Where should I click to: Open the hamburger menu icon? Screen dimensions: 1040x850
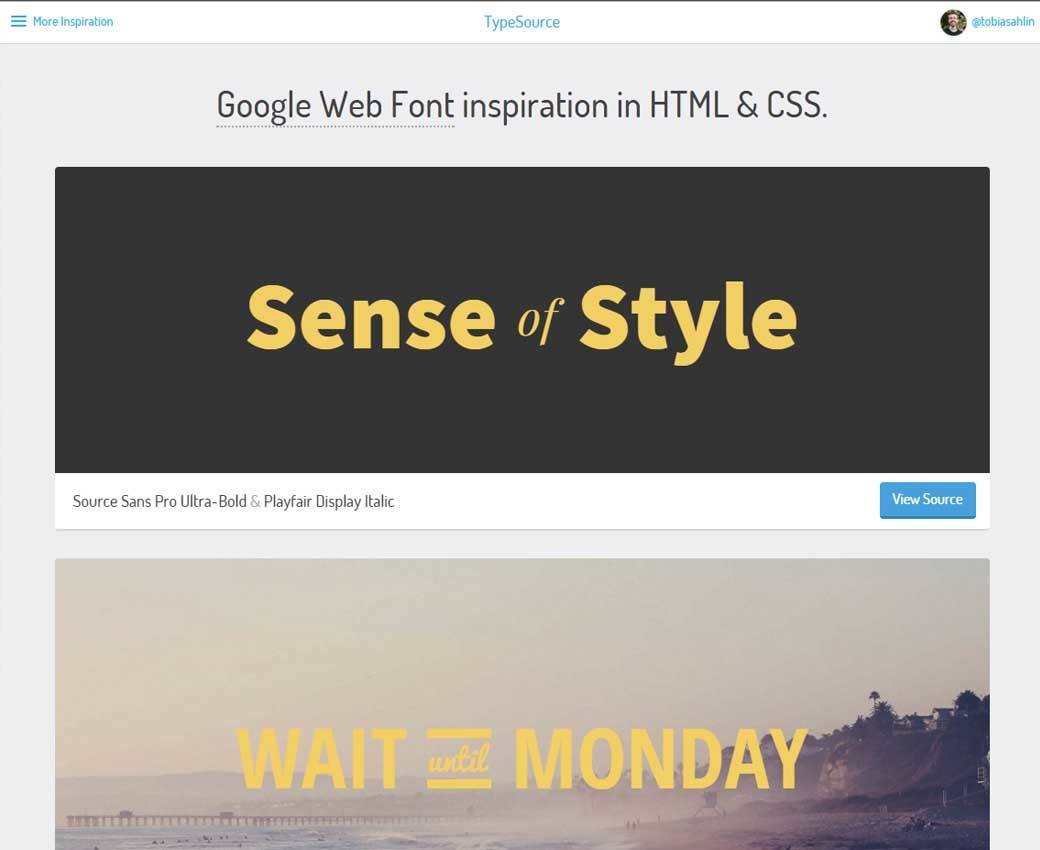pyautogui.click(x=18, y=21)
